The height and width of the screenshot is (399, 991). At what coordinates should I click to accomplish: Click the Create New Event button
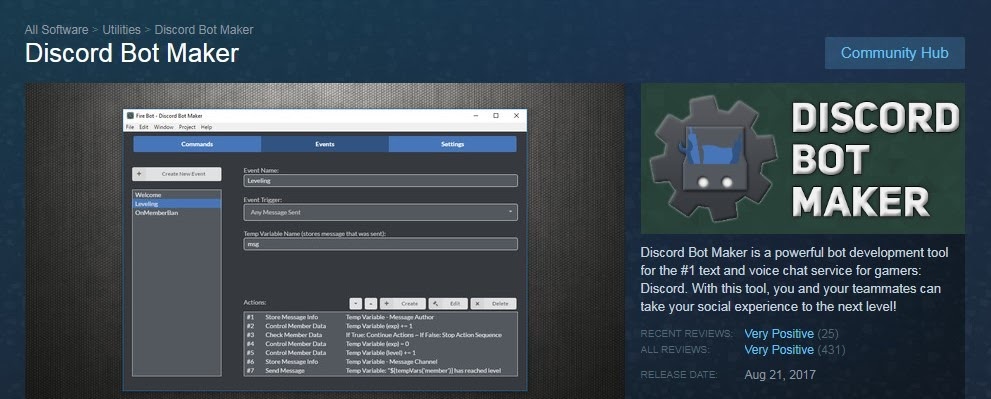(x=177, y=174)
